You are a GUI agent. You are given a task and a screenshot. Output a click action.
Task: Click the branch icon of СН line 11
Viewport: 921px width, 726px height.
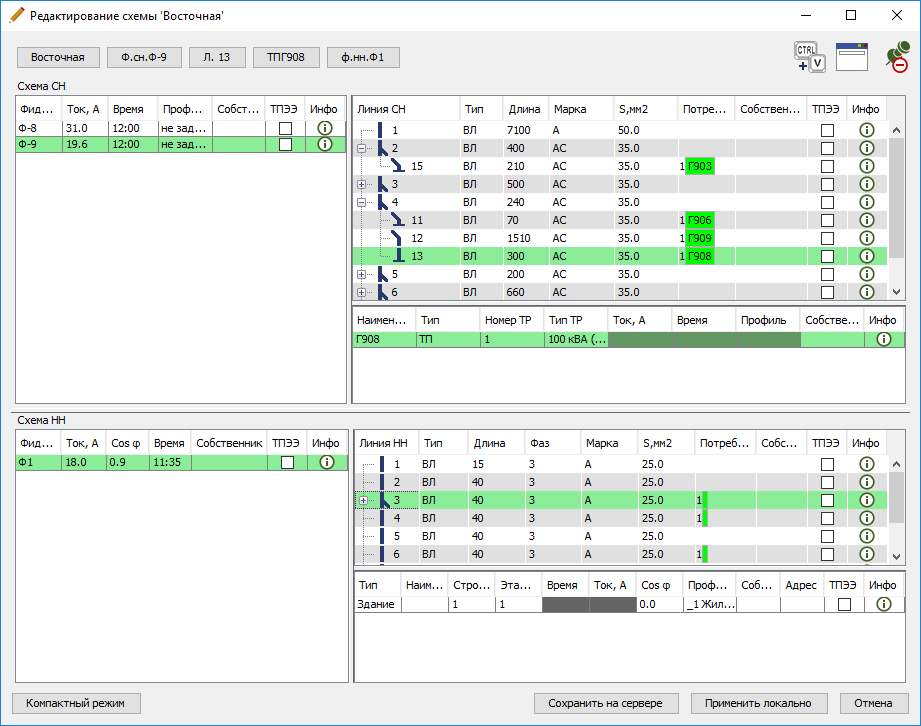(x=398, y=220)
